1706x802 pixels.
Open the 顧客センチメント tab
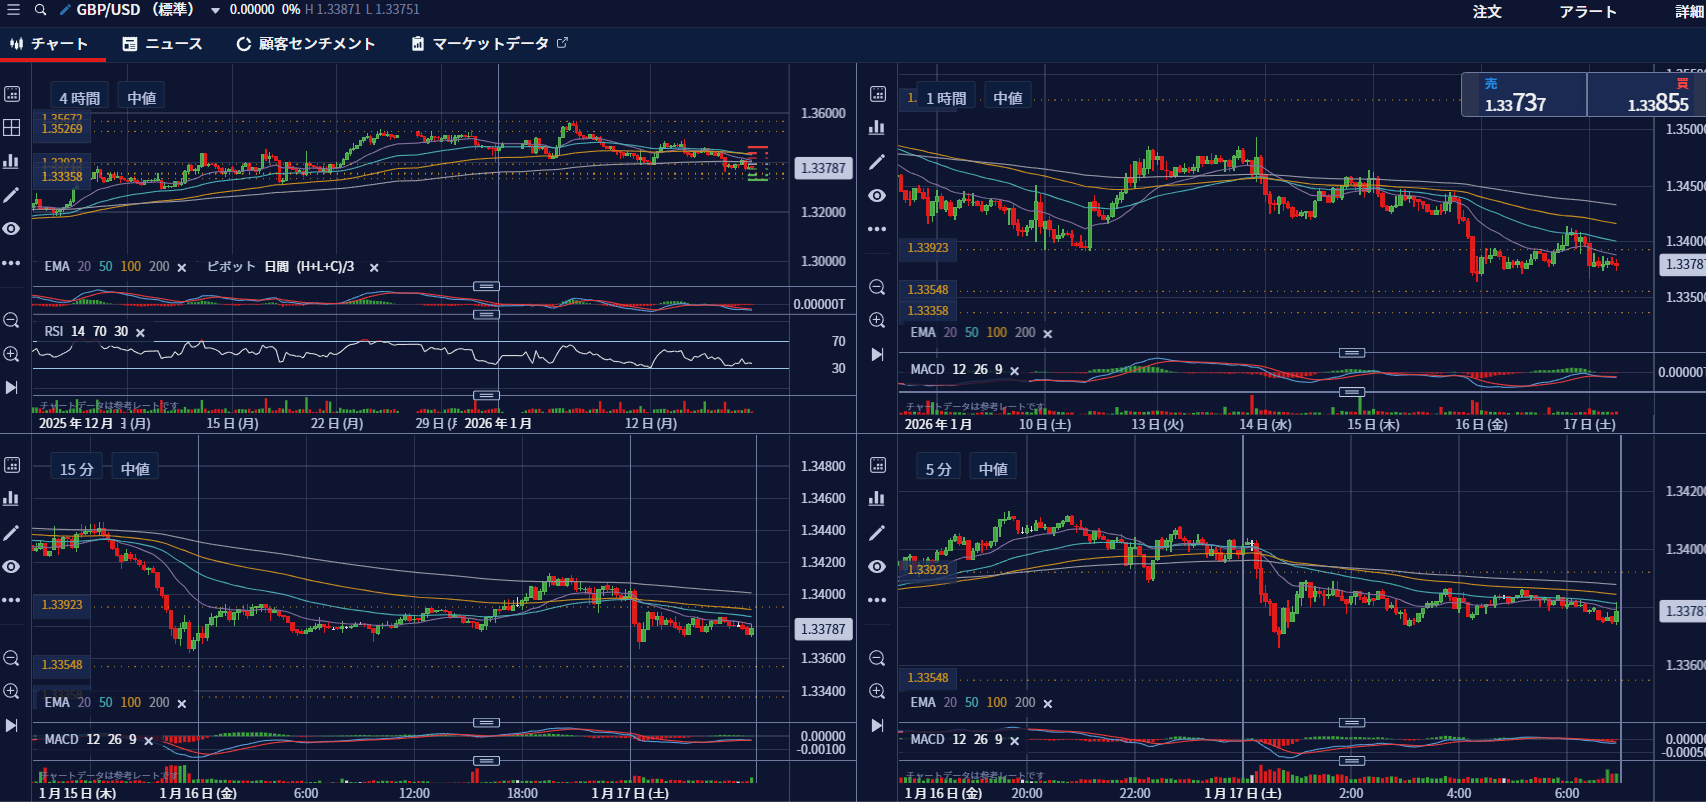pos(305,44)
